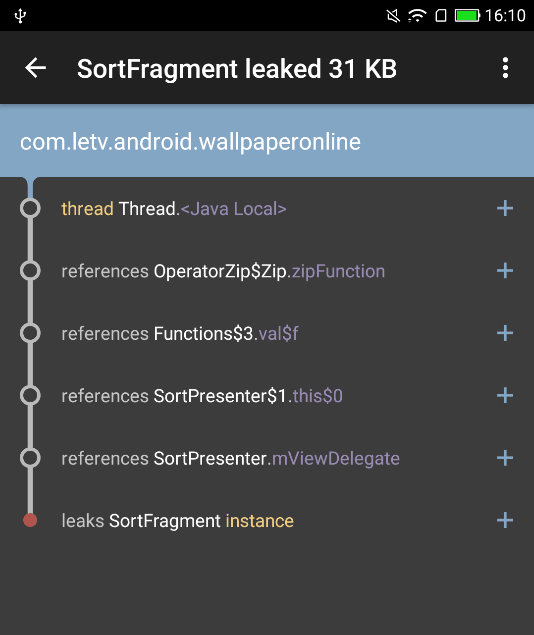Expand OperatorZip$Zip.zipFunction details with plus
Image resolution: width=534 pixels, height=635 pixels.
[x=505, y=271]
